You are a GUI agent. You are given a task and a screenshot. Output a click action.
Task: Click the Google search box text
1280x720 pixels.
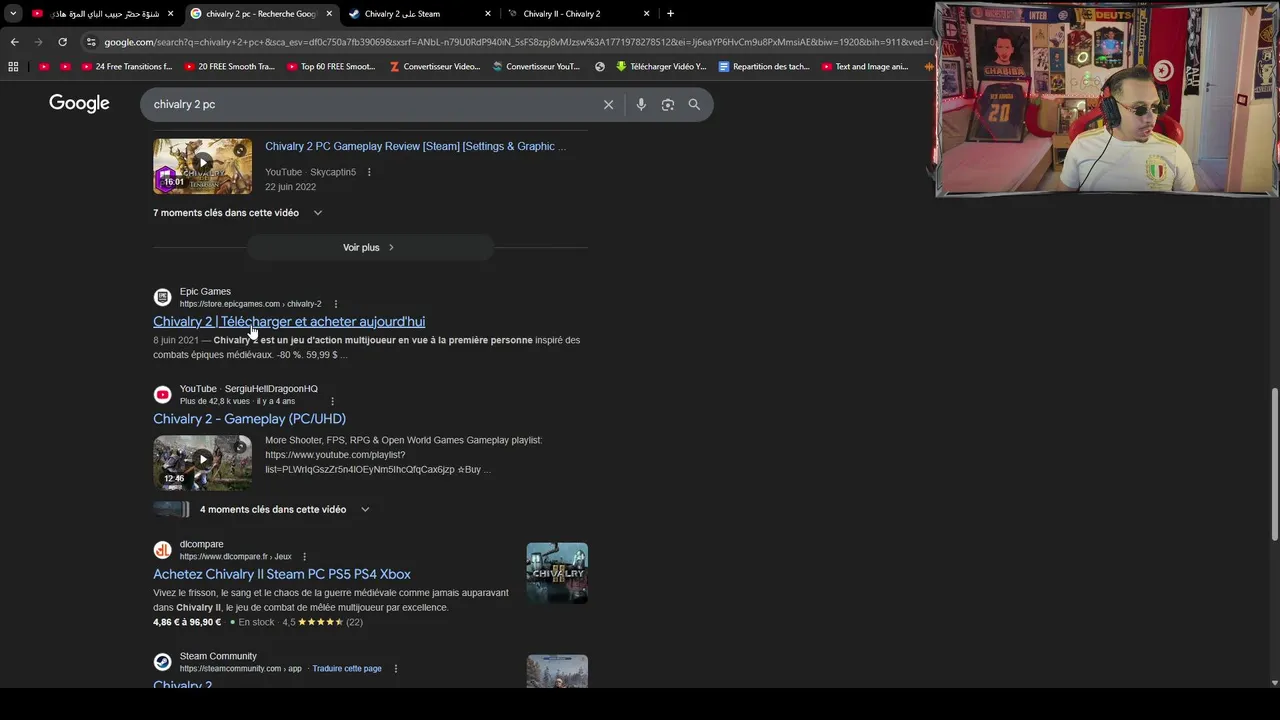(x=184, y=104)
